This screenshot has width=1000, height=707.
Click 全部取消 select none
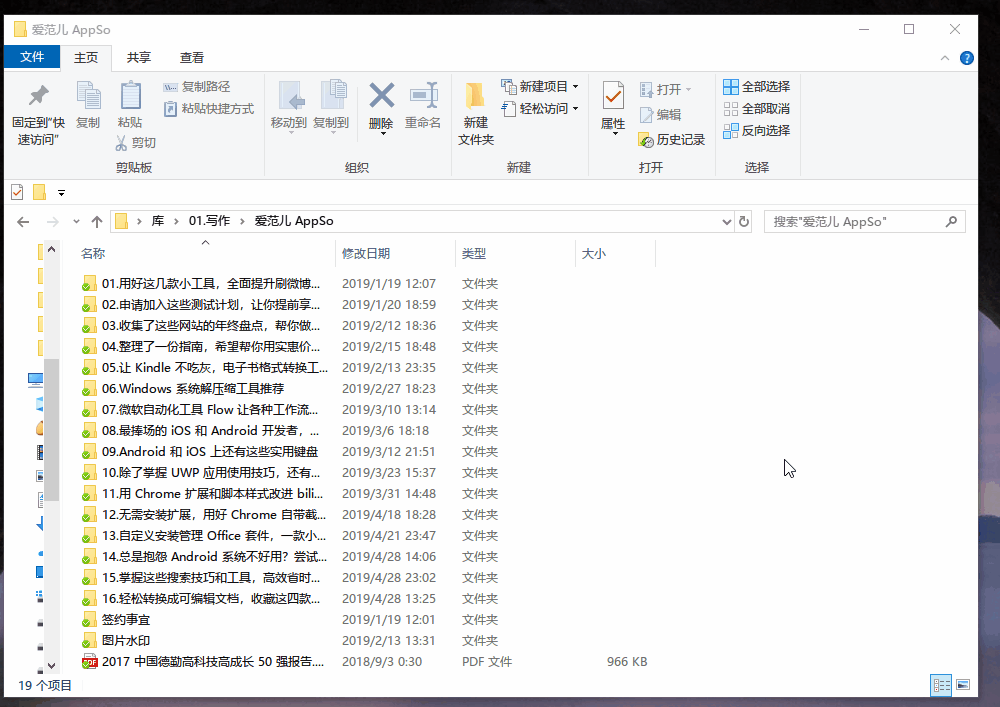coord(756,109)
